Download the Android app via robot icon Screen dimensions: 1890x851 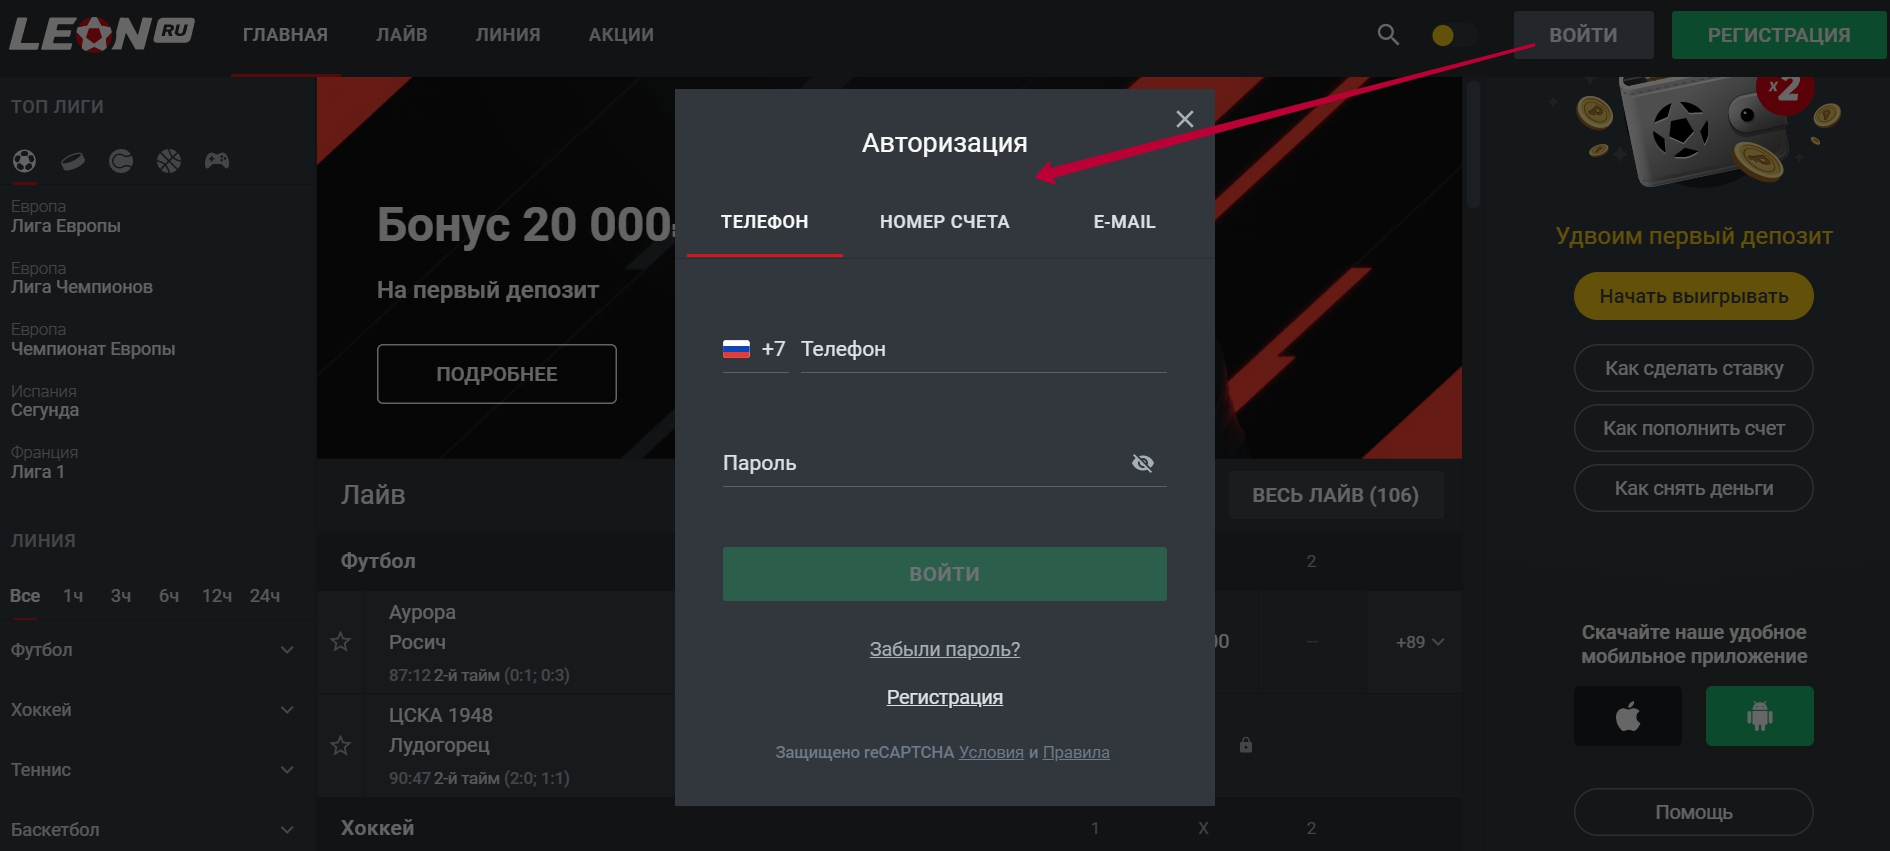tap(1759, 716)
